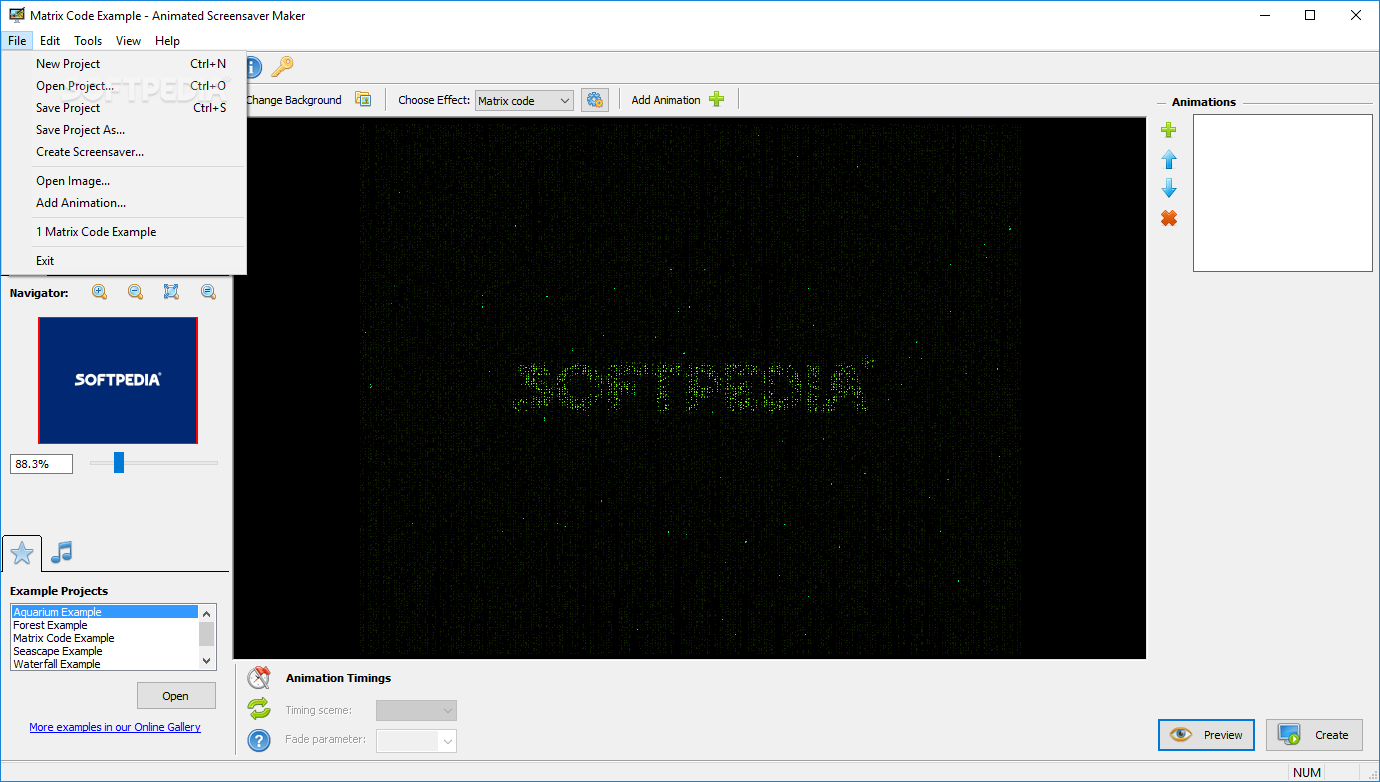Click example list scrollbar up arrow
This screenshot has width=1380, height=782.
pos(207,613)
